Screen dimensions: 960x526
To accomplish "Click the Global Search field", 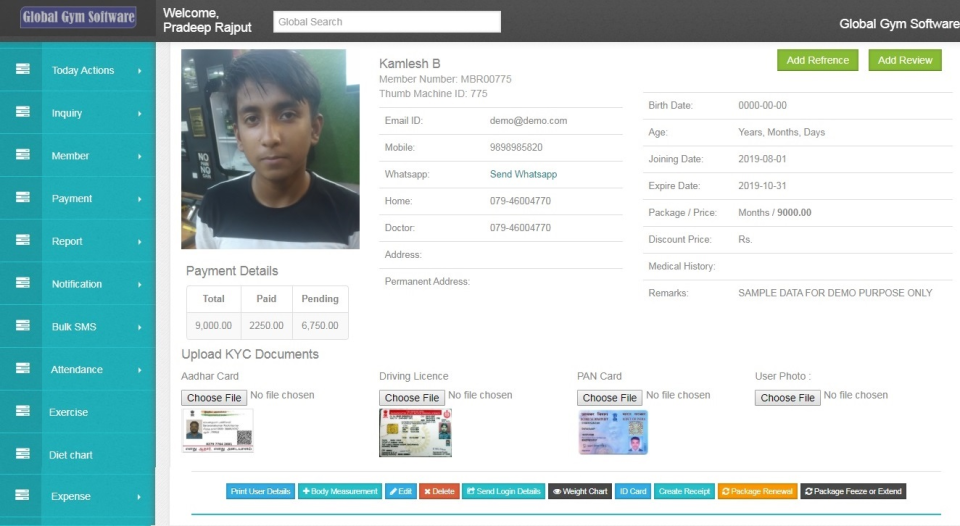I will pyautogui.click(x=387, y=21).
